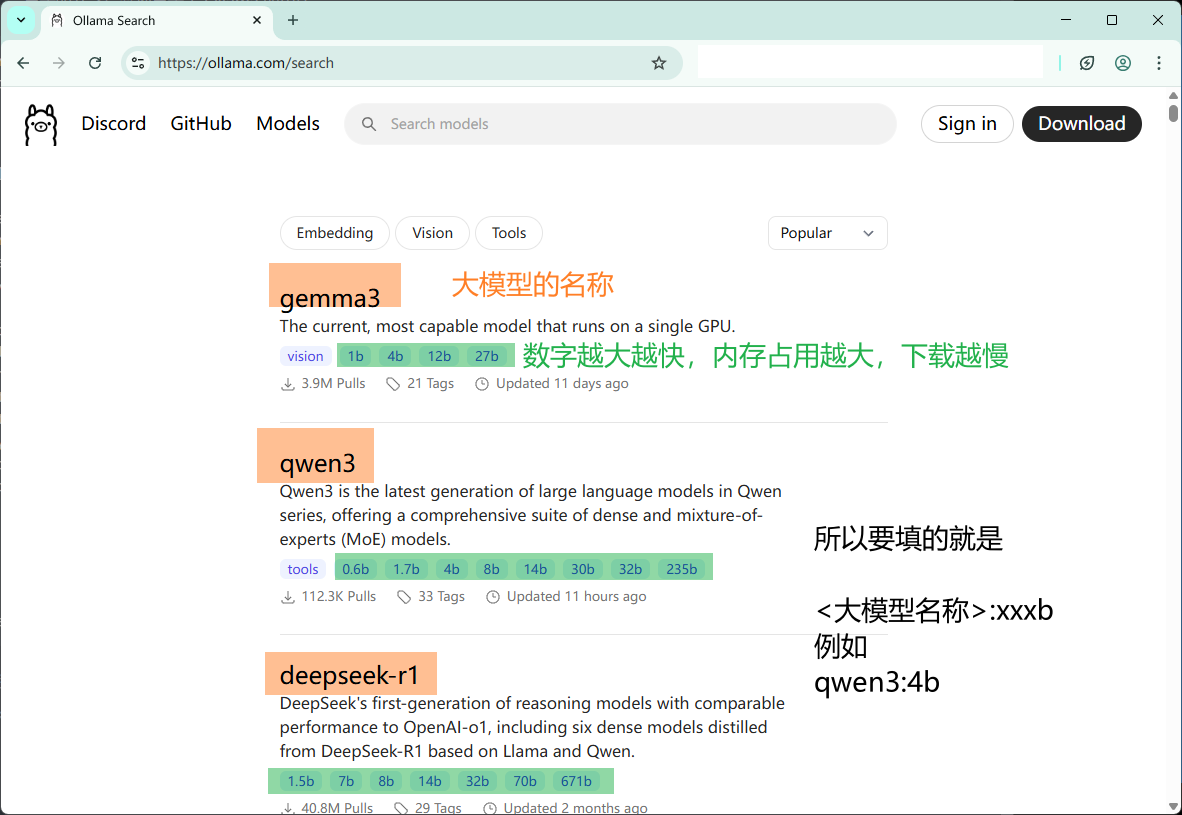Click gemma3 1b size tag

tap(356, 356)
